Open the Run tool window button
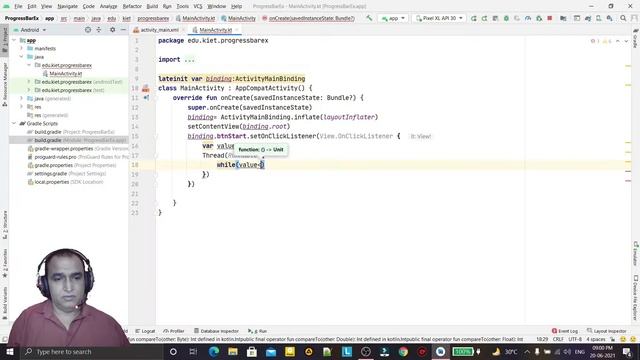The image size is (640, 360). 258,331
